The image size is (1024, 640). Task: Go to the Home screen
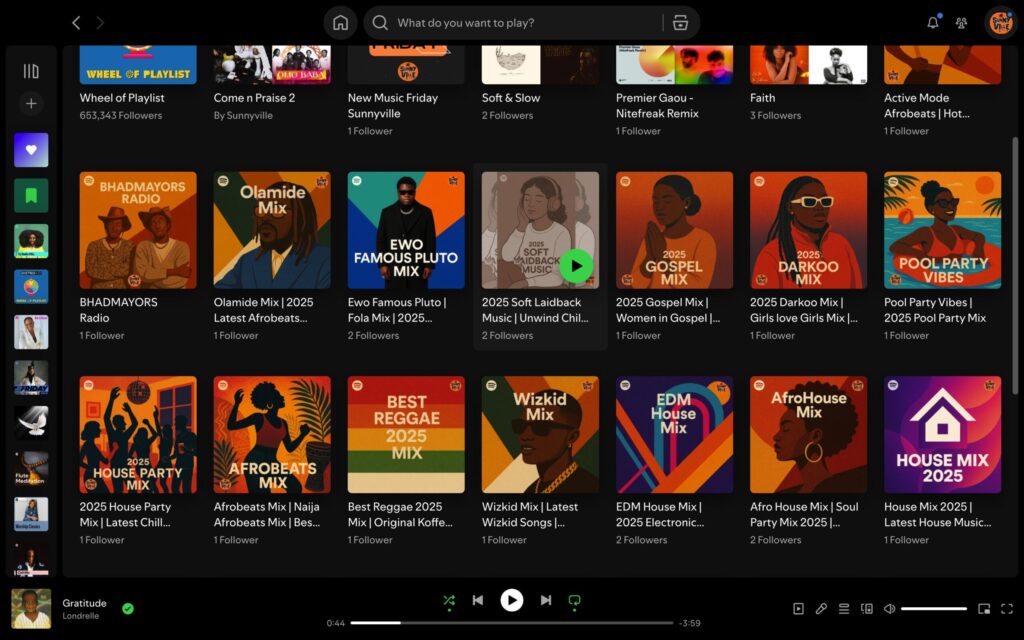click(340, 23)
